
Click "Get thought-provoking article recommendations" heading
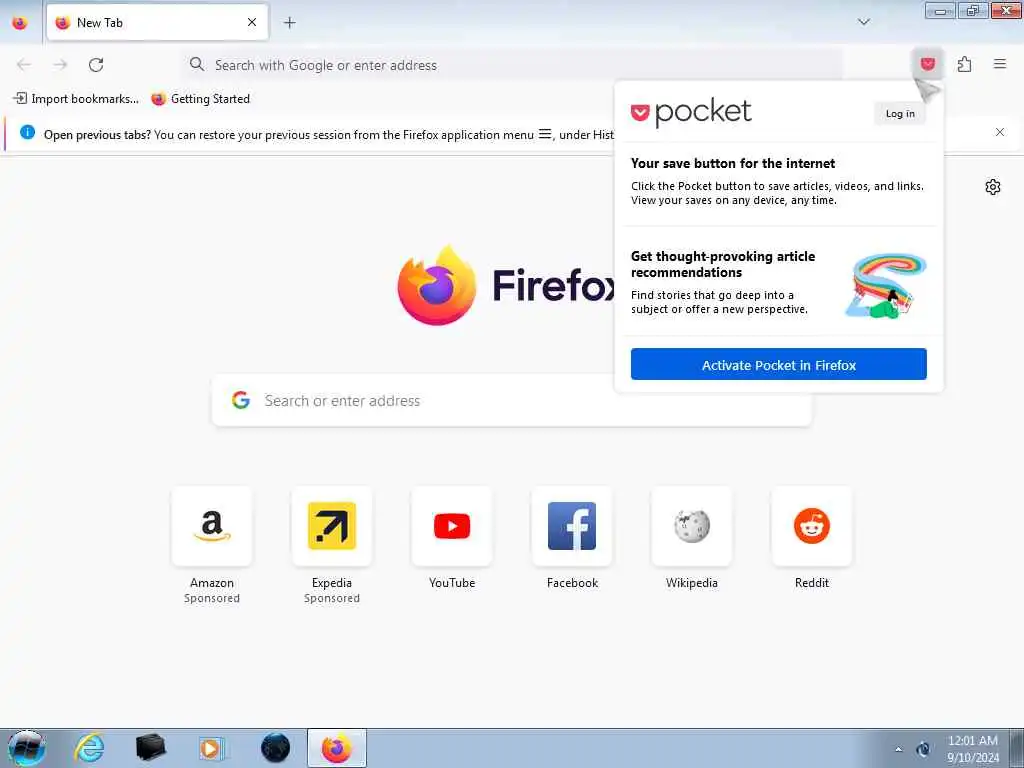[x=723, y=264]
